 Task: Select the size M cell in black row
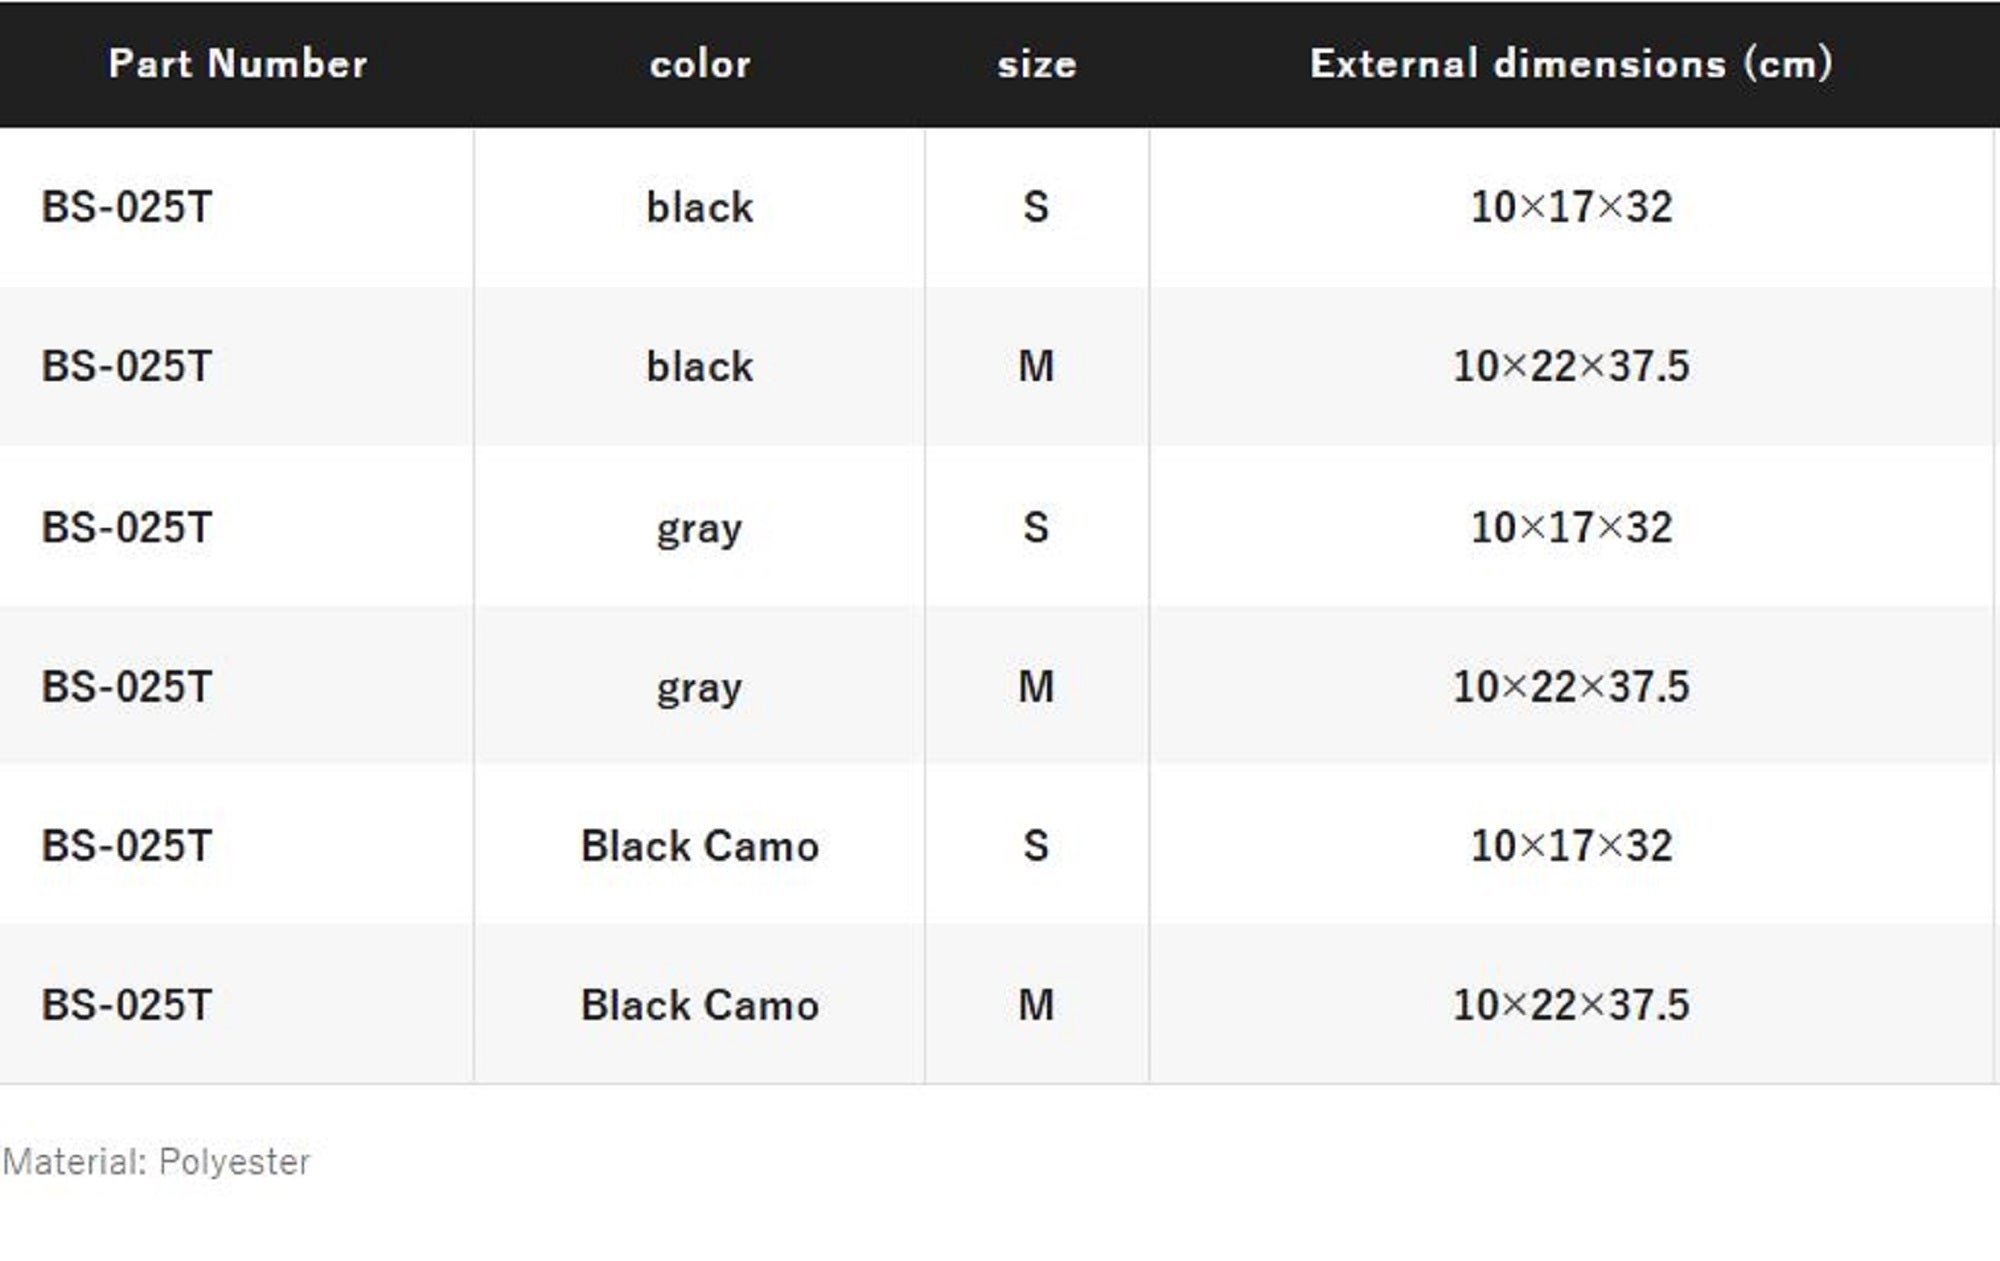click(1036, 366)
